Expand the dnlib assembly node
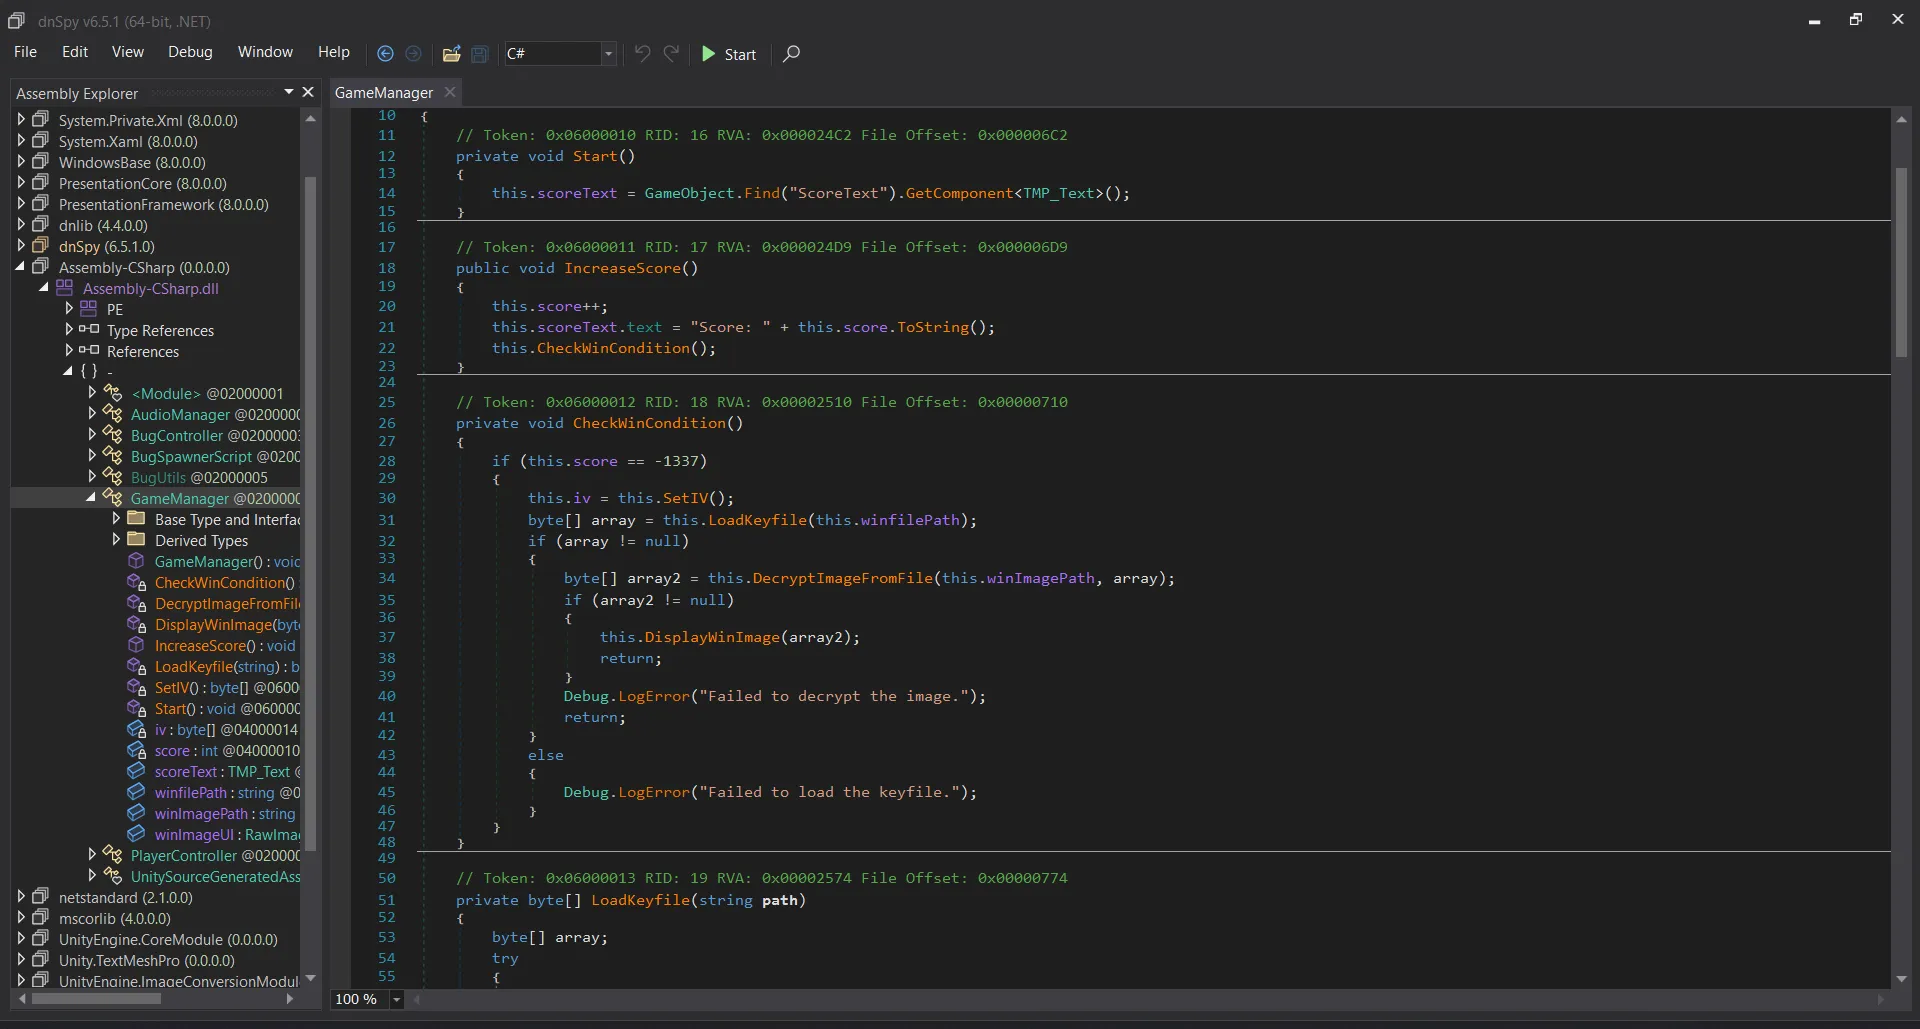Viewport: 1920px width, 1029px height. pyautogui.click(x=21, y=224)
